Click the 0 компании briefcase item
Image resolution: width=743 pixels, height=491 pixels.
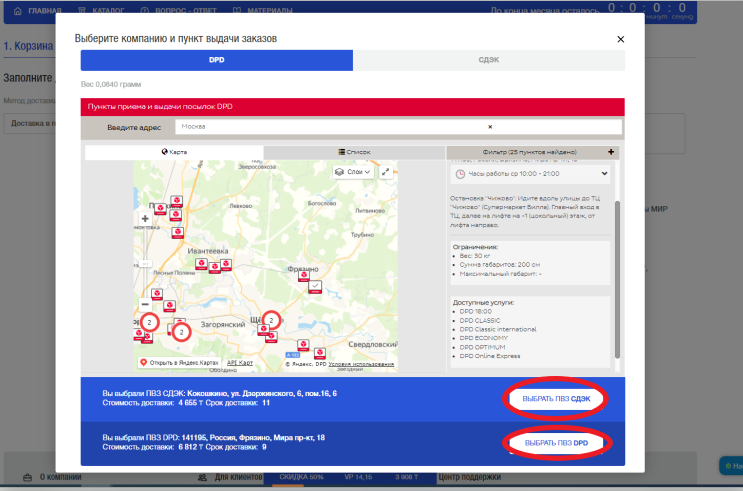[x=53, y=477]
